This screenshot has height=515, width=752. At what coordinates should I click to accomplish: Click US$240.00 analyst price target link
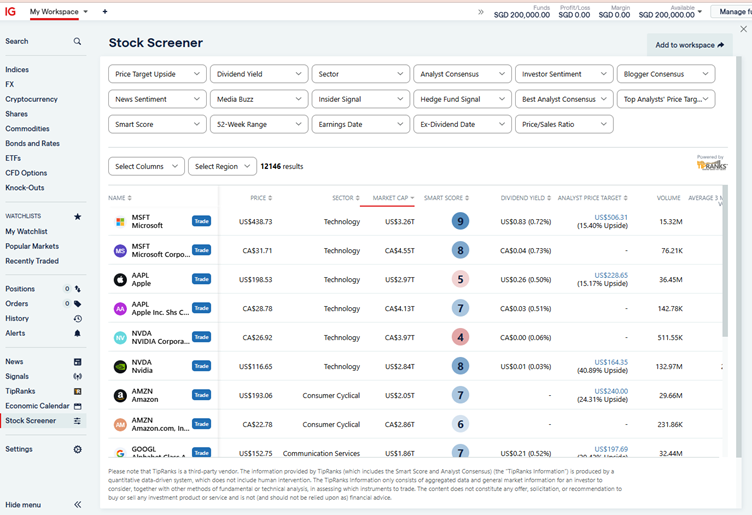click(611, 391)
